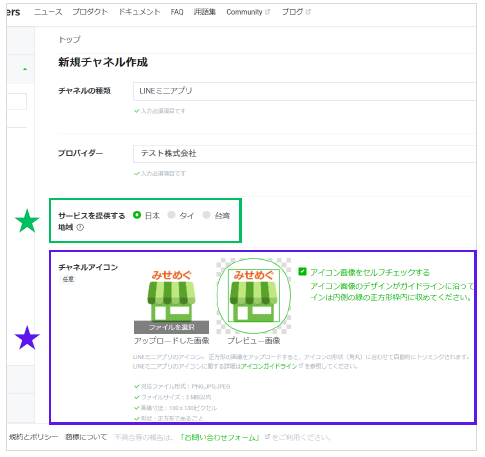The image size is (485, 457).
Task: Open the 用語集 menu item
Action: pyautogui.click(x=205, y=12)
